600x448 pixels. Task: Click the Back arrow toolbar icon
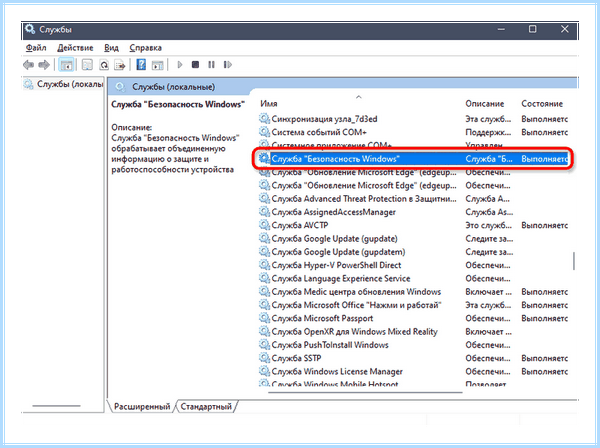click(x=28, y=65)
